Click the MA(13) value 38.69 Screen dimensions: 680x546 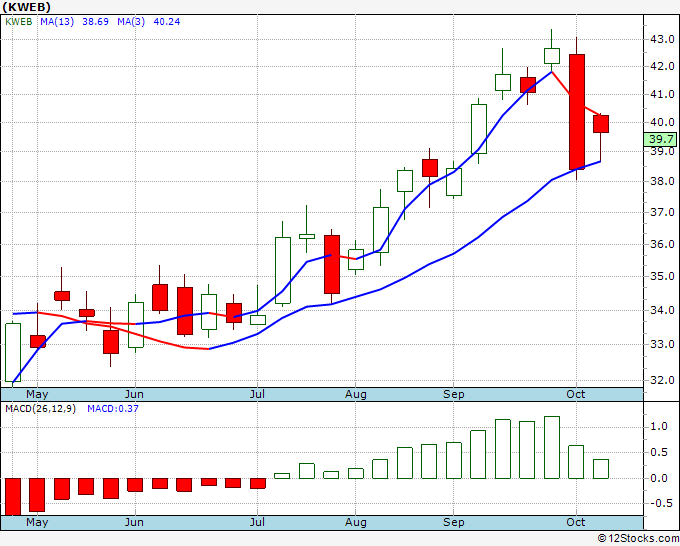(95, 22)
